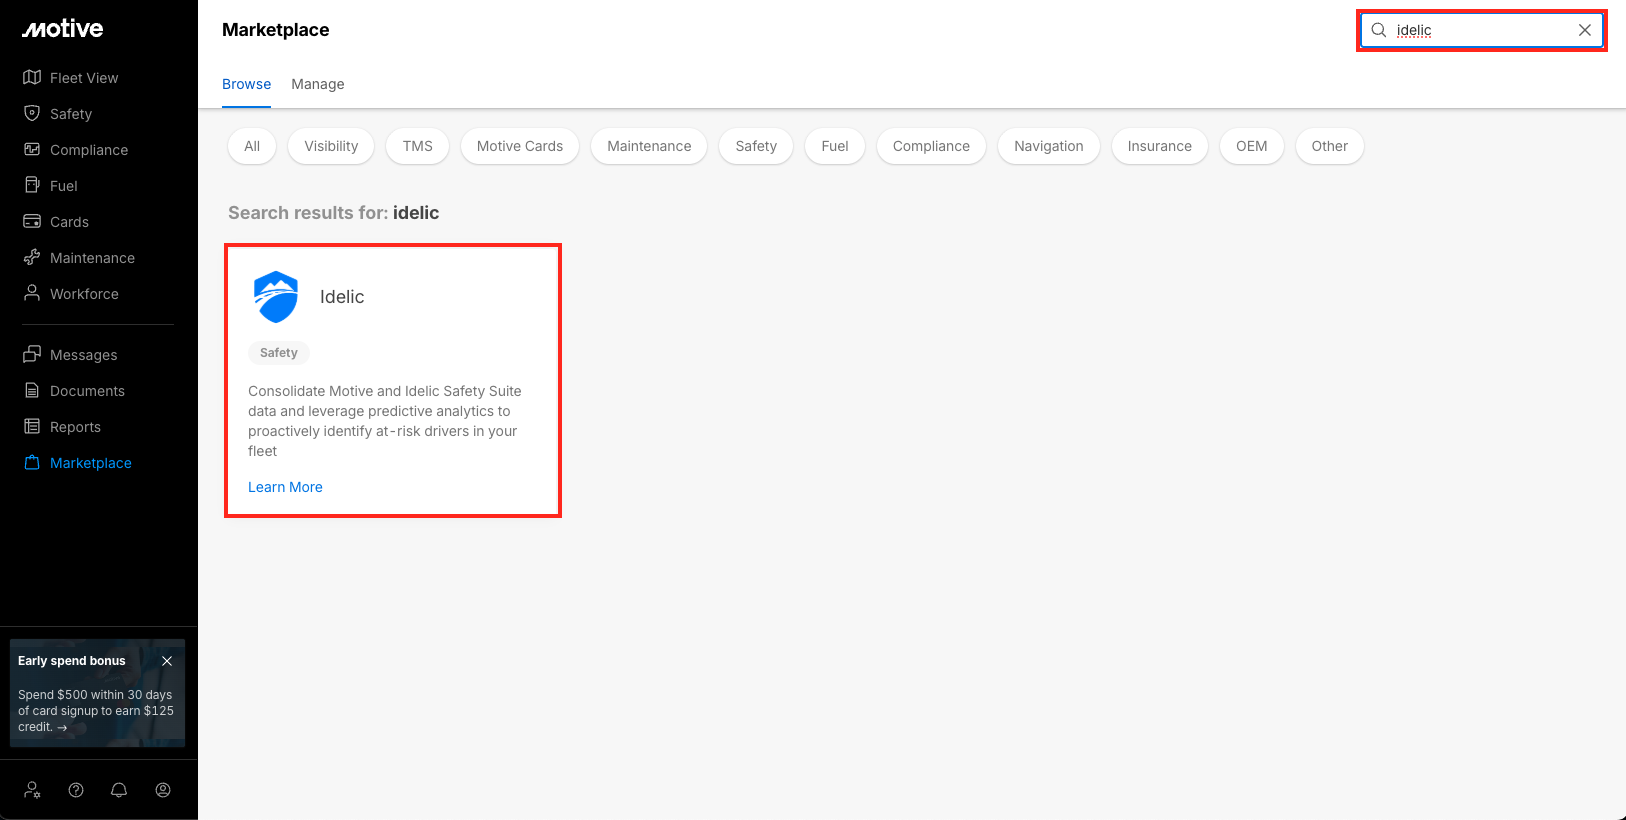
Task: Click the Fleet View map icon
Action: [32, 78]
